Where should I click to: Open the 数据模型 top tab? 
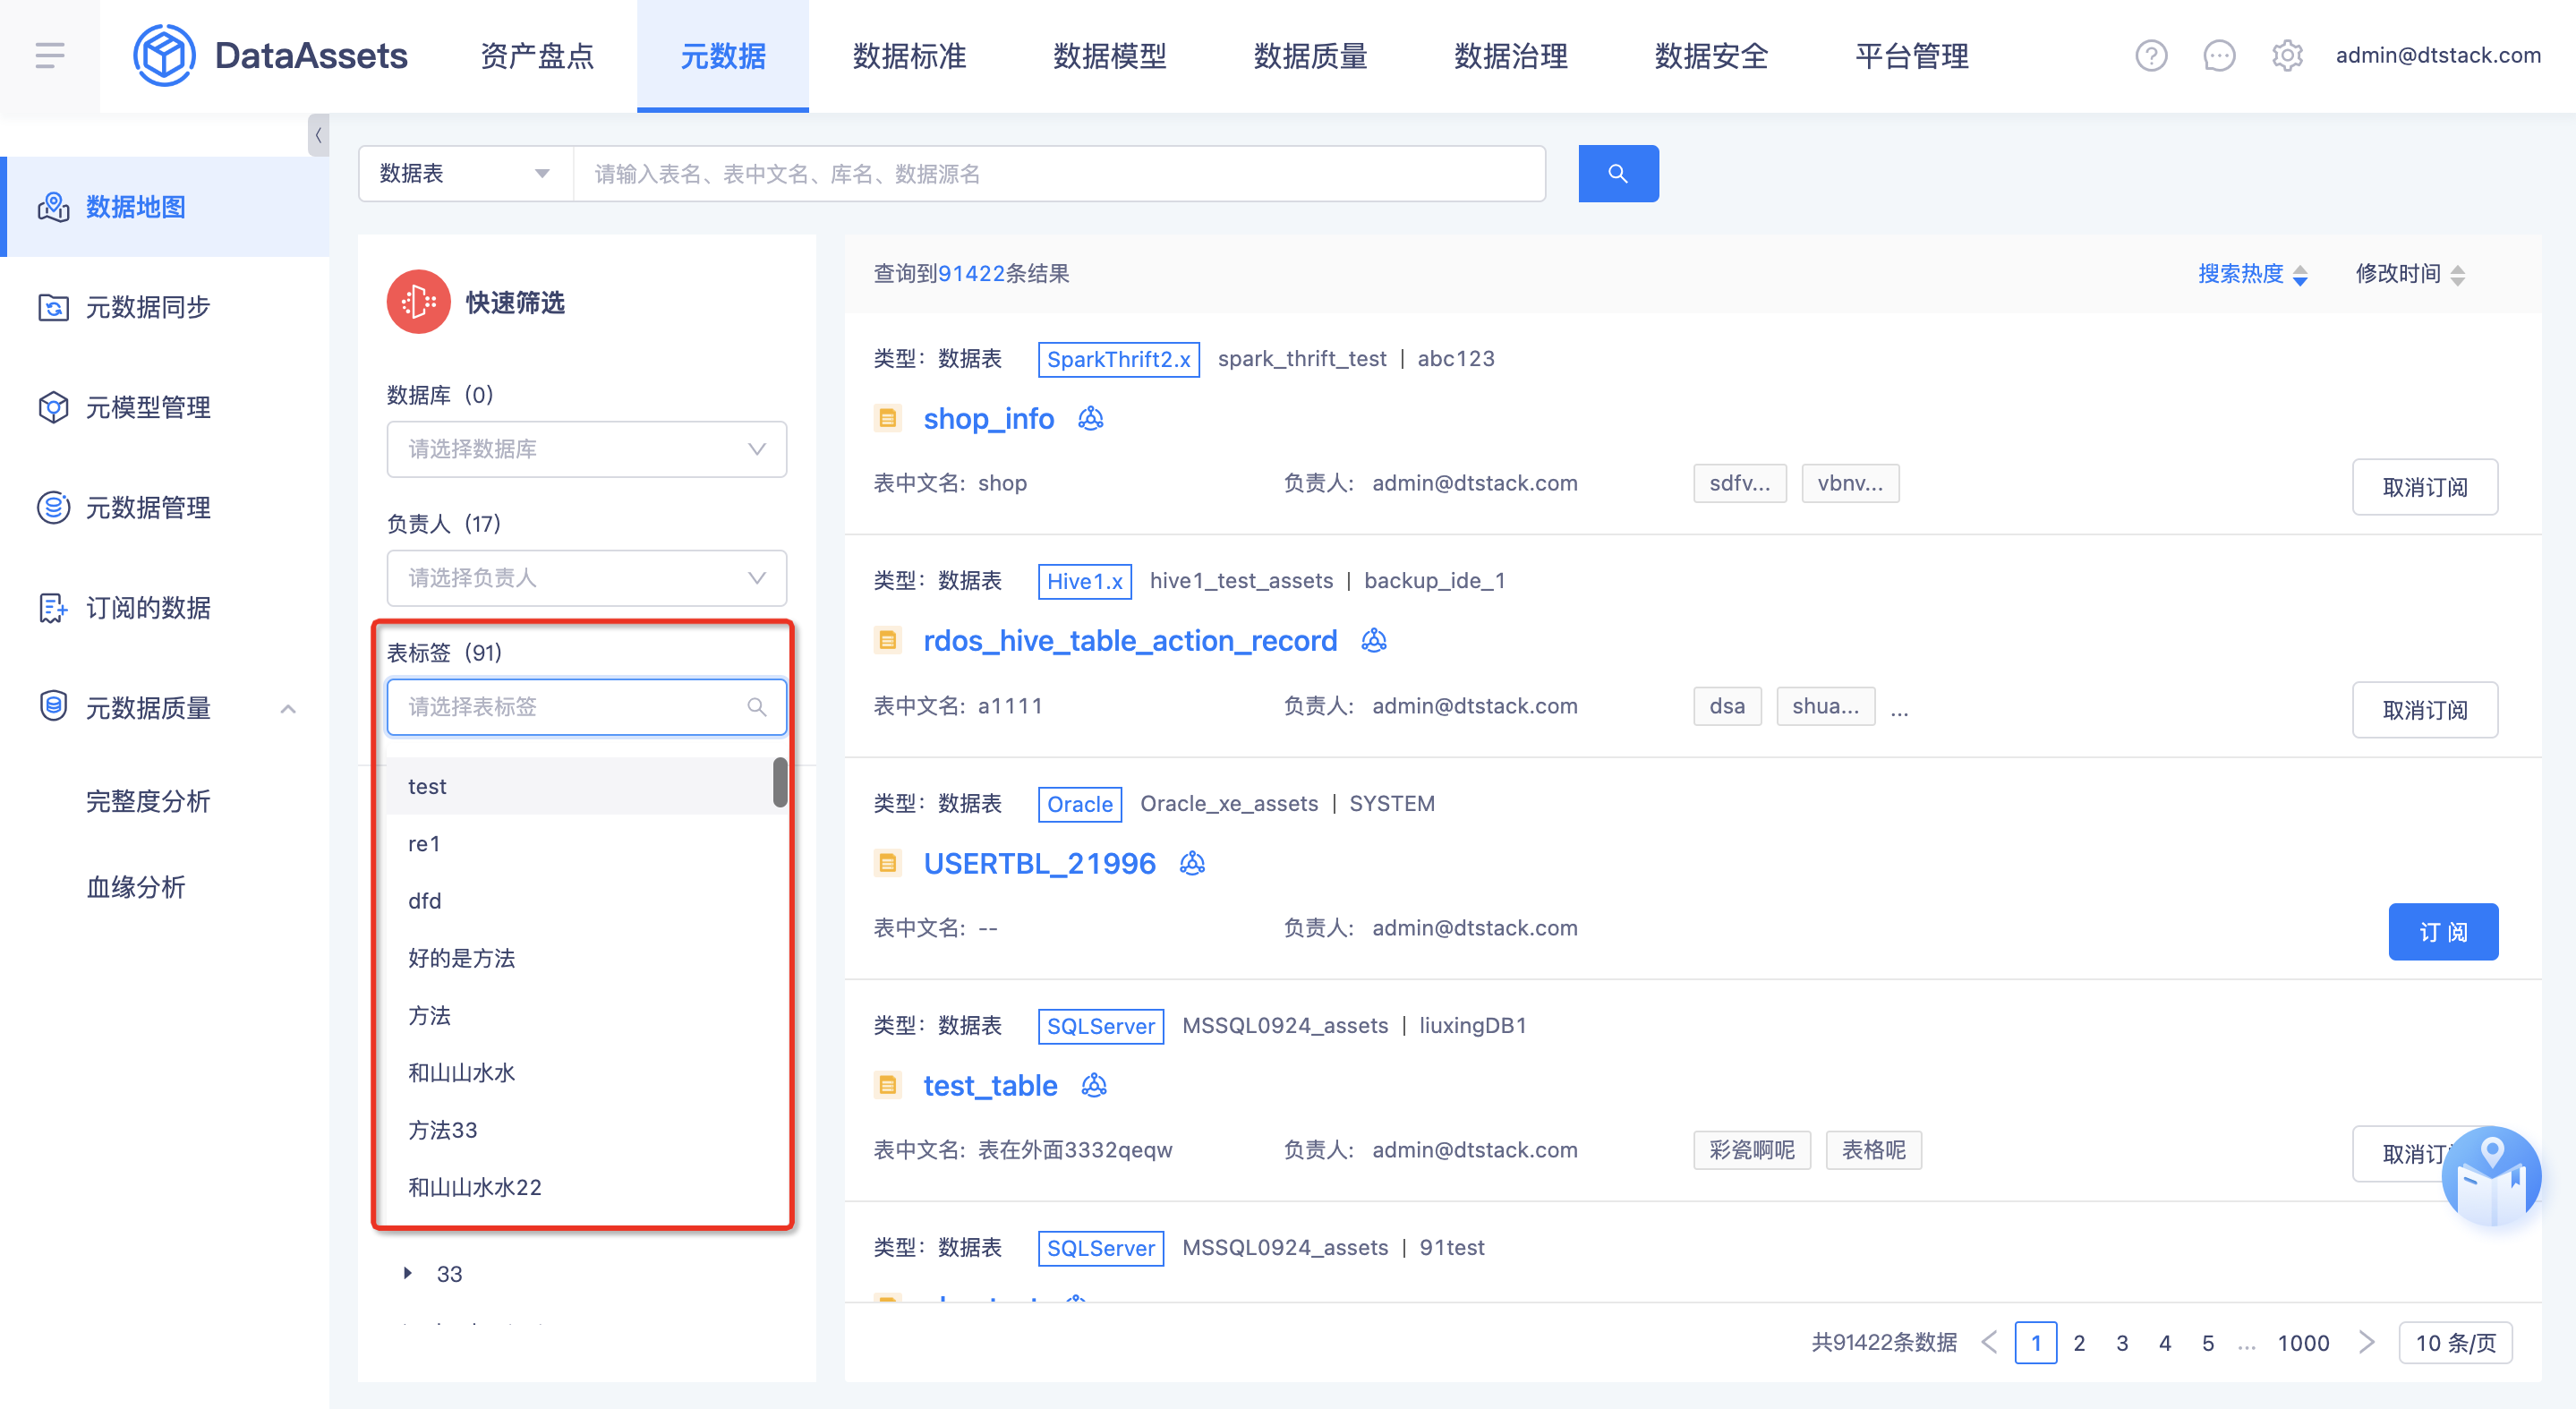click(1110, 55)
